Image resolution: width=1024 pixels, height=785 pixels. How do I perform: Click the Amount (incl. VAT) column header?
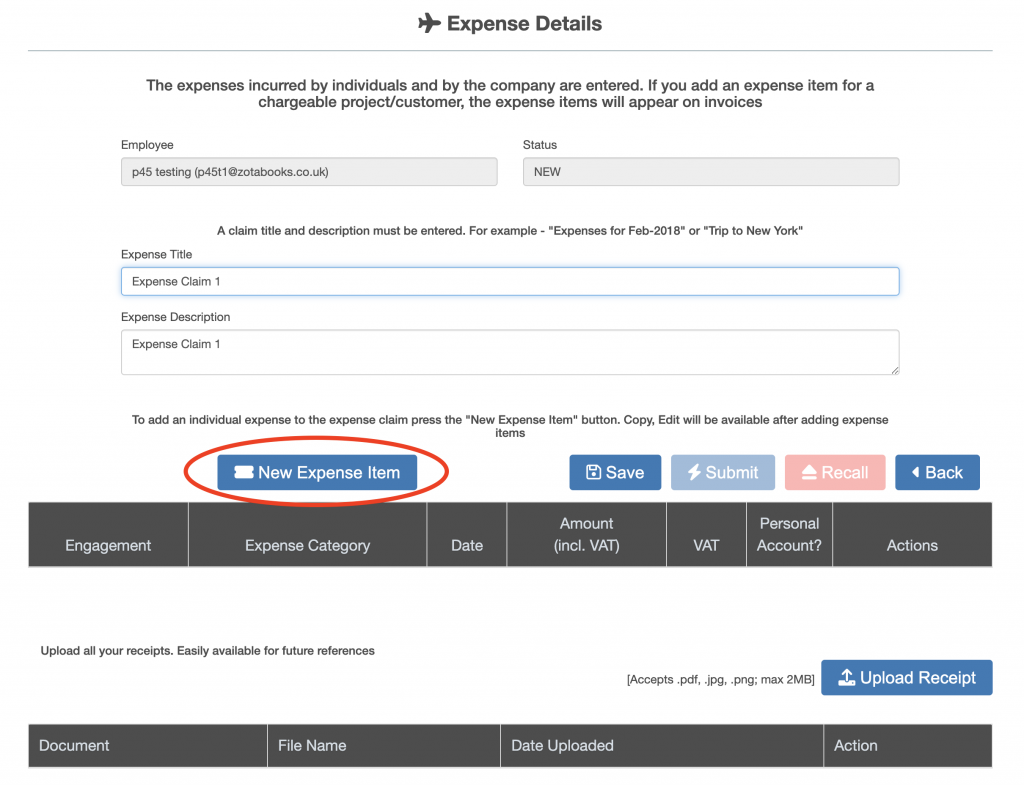pos(586,534)
